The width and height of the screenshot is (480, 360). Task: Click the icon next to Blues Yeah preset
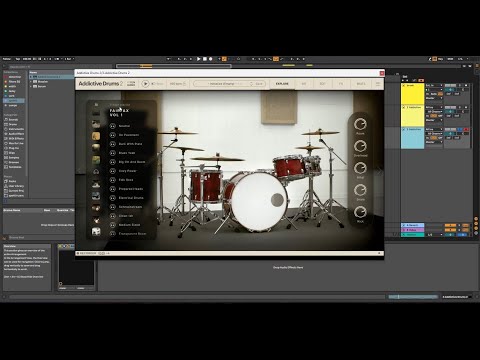pyautogui.click(x=113, y=153)
